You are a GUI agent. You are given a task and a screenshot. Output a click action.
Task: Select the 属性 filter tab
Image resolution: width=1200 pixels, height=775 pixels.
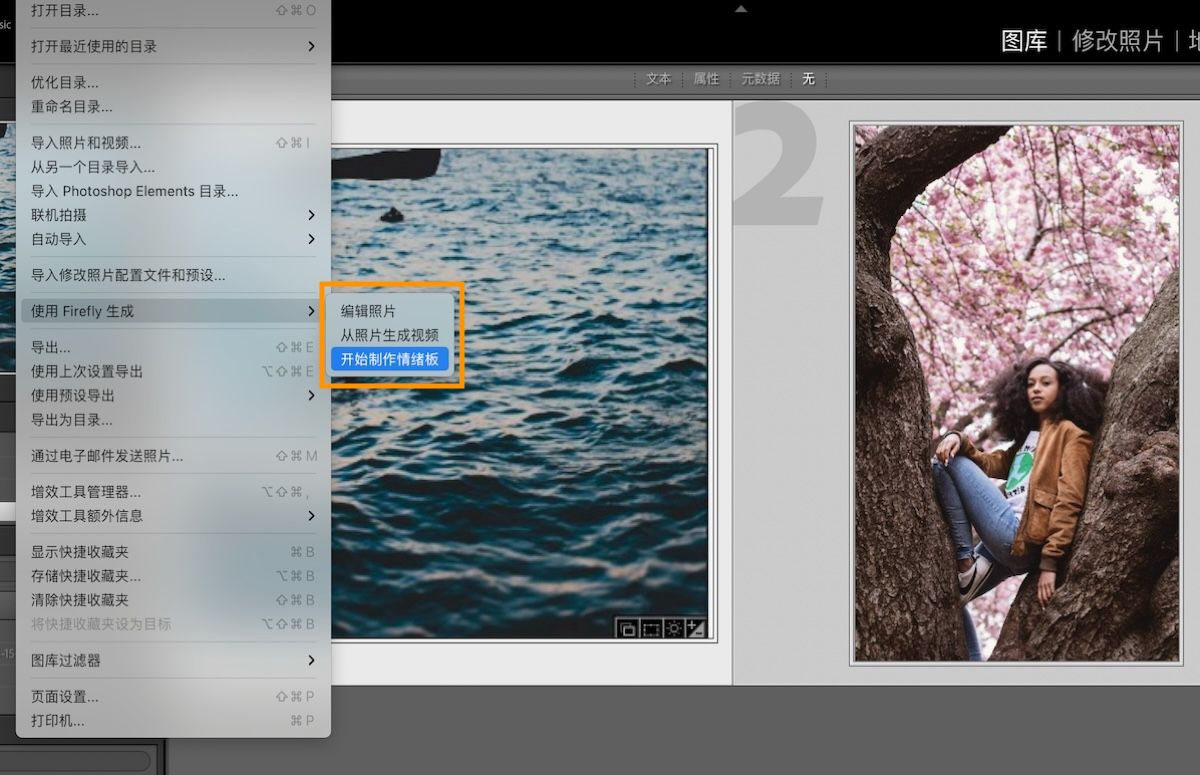coord(706,79)
